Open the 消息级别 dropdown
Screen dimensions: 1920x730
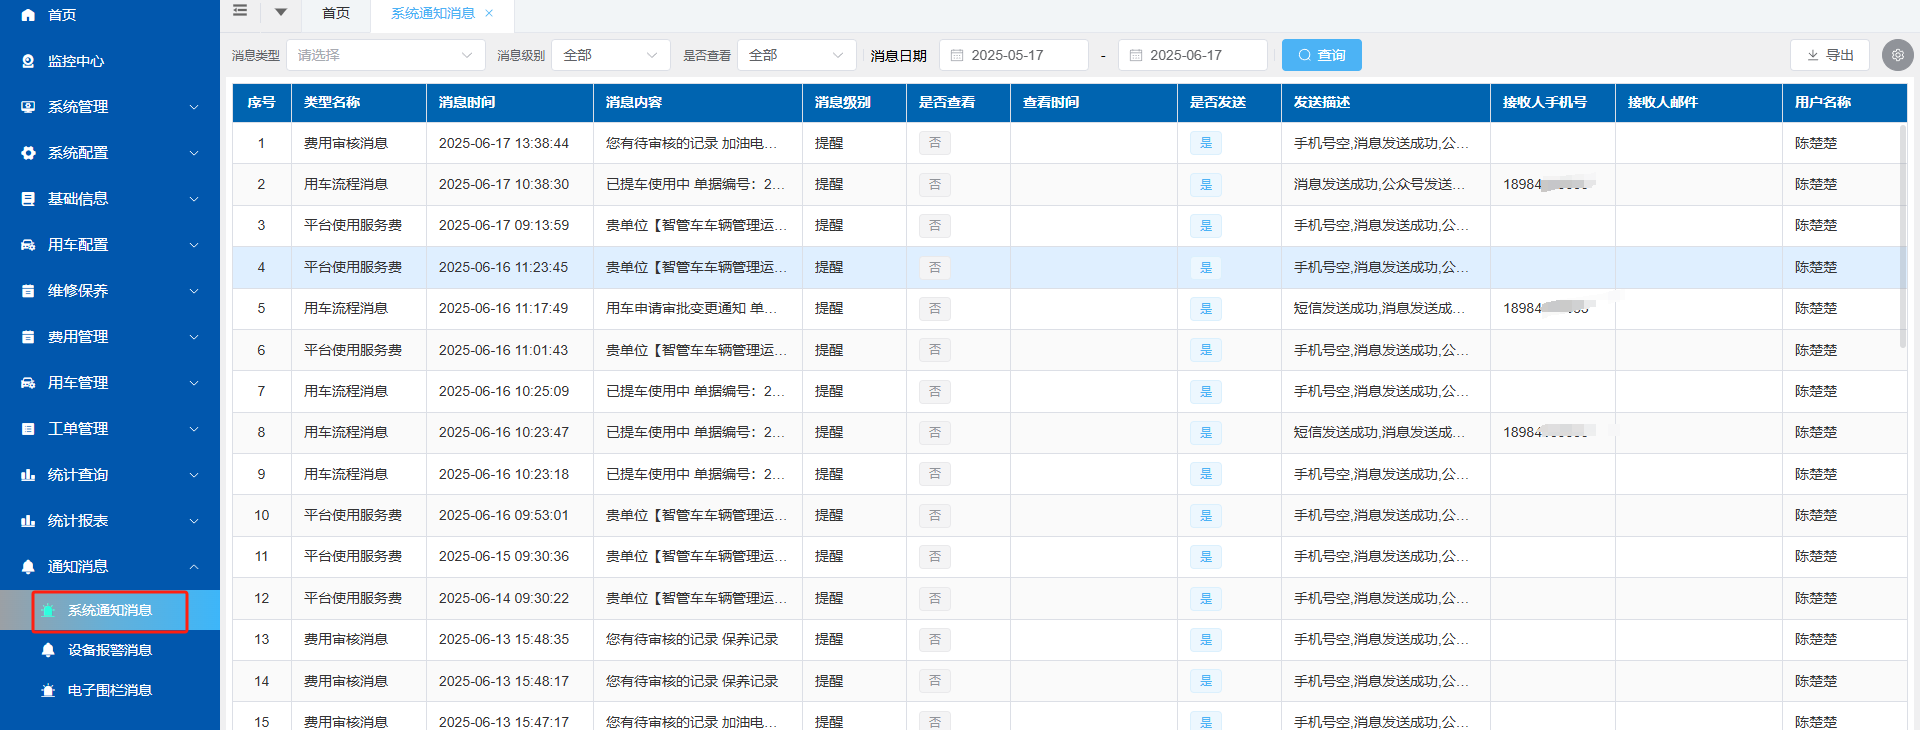click(x=610, y=55)
